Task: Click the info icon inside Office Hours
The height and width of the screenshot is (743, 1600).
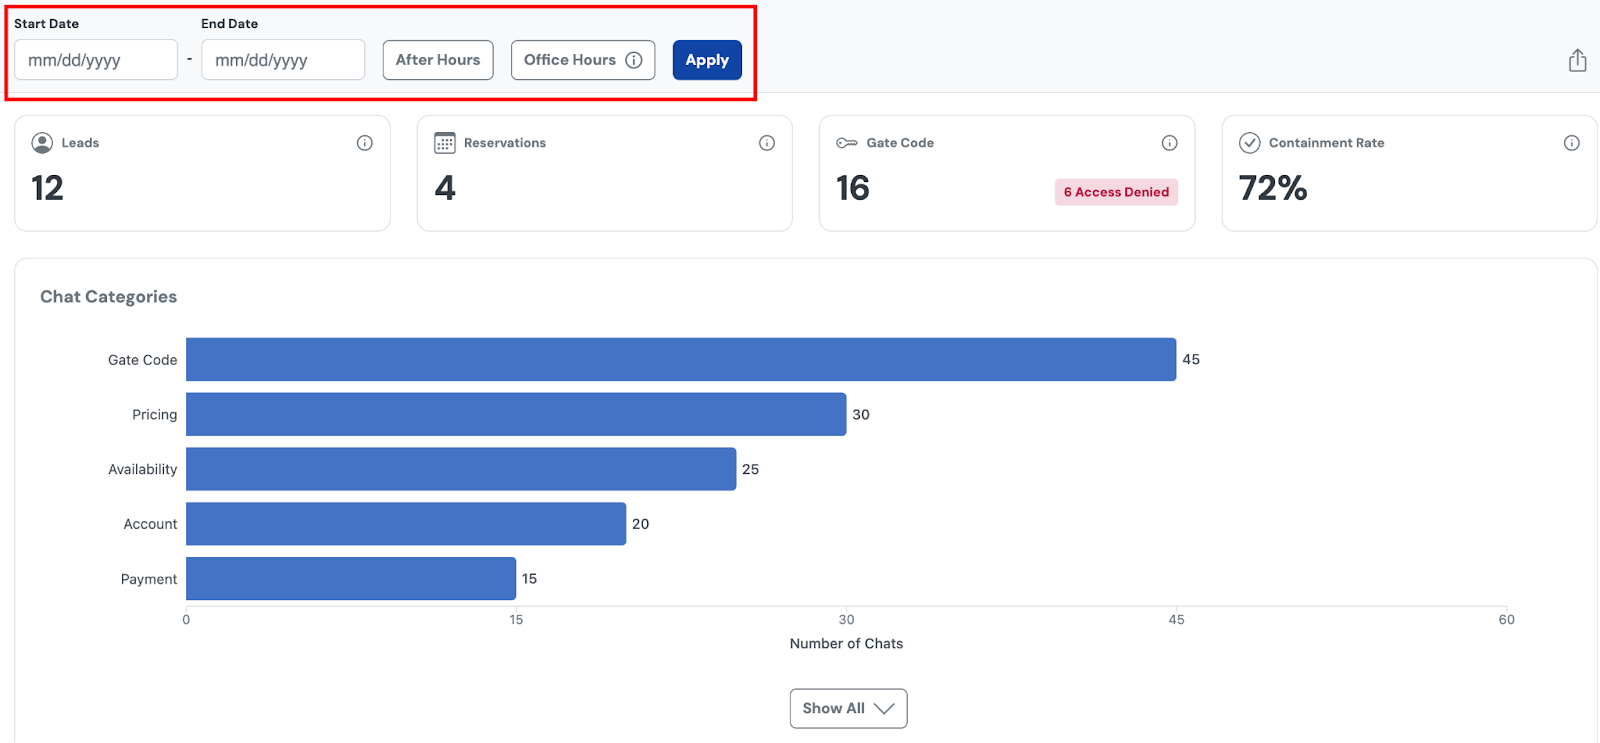Action: click(634, 60)
